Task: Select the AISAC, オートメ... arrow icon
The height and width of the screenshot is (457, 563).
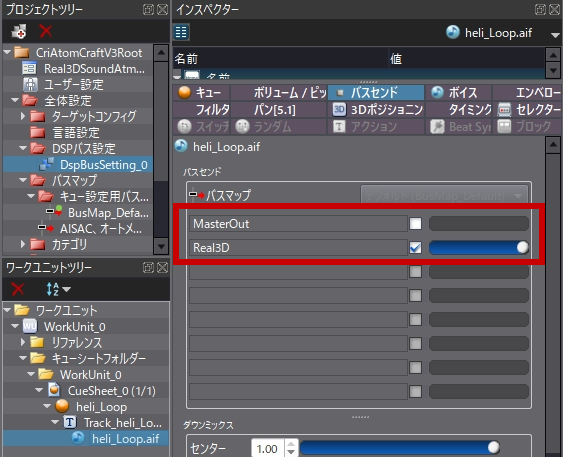Action: tap(46, 228)
